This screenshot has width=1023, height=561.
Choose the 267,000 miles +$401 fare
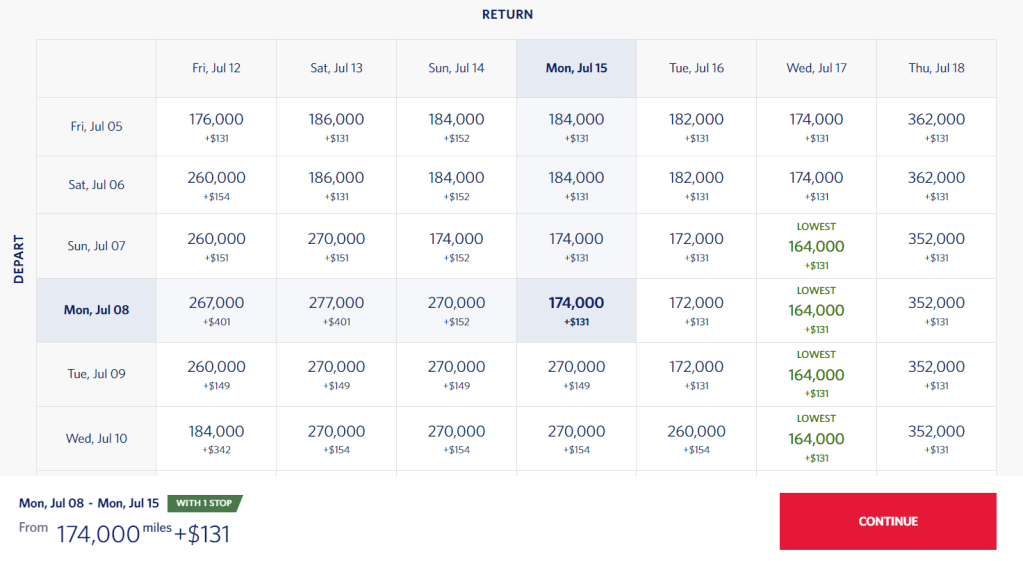[x=216, y=310]
